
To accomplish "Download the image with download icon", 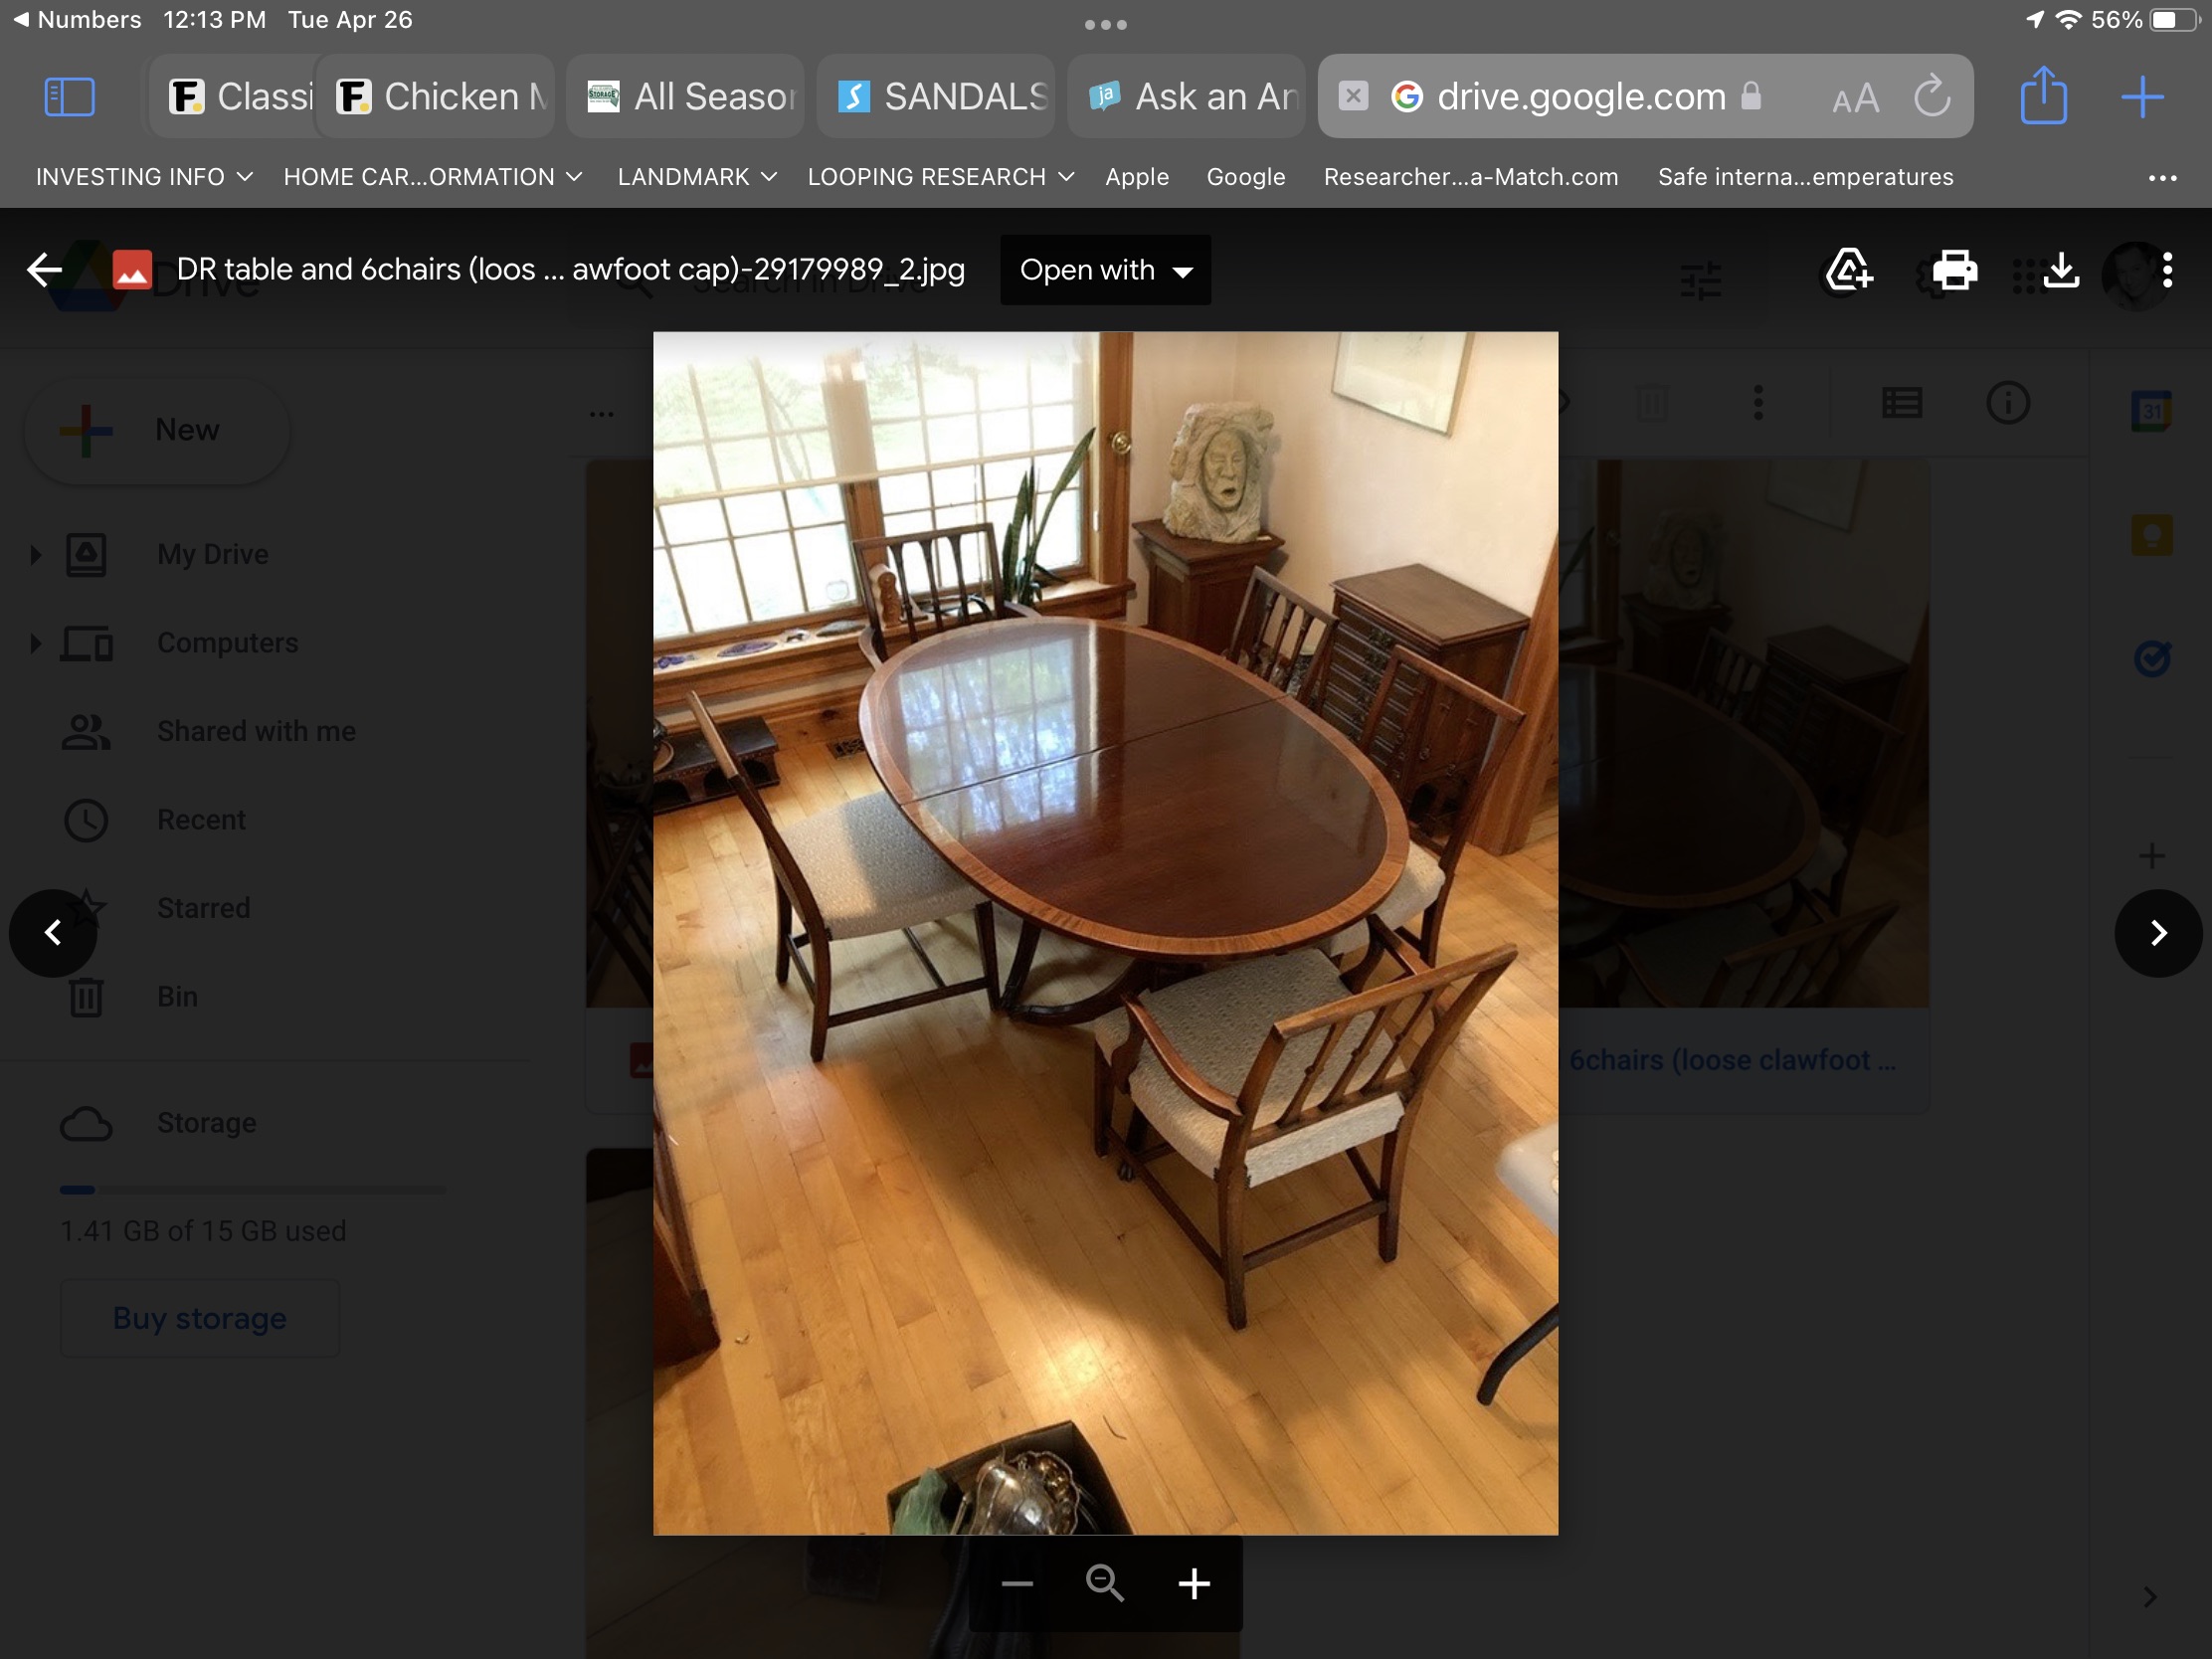I will coord(2061,270).
